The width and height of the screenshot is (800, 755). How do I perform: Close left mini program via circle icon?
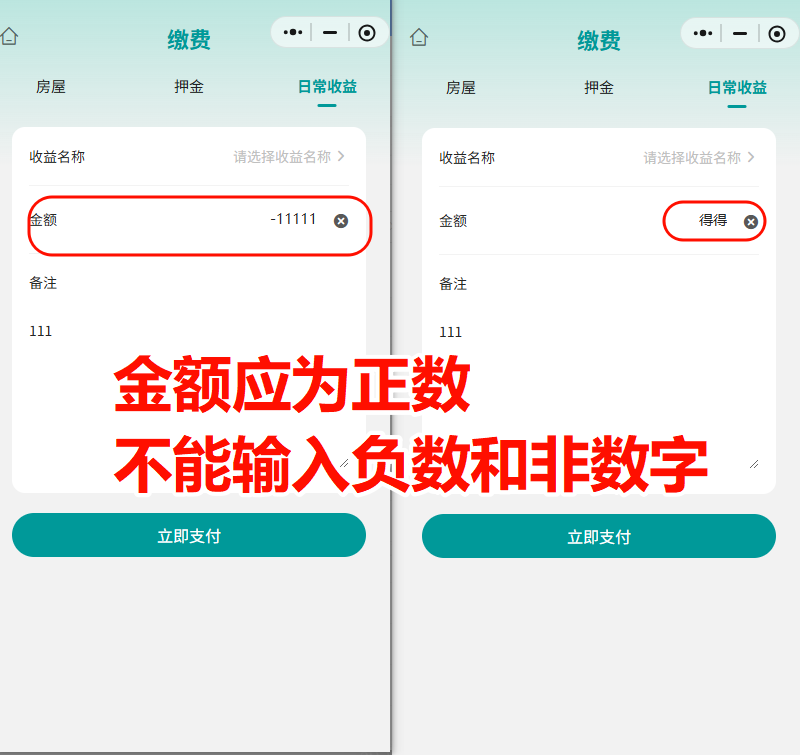[367, 33]
